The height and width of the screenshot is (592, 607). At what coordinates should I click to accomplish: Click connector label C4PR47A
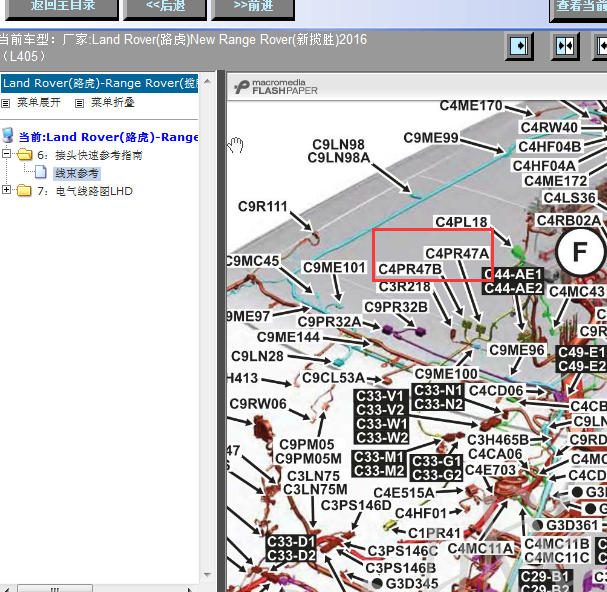tap(457, 253)
